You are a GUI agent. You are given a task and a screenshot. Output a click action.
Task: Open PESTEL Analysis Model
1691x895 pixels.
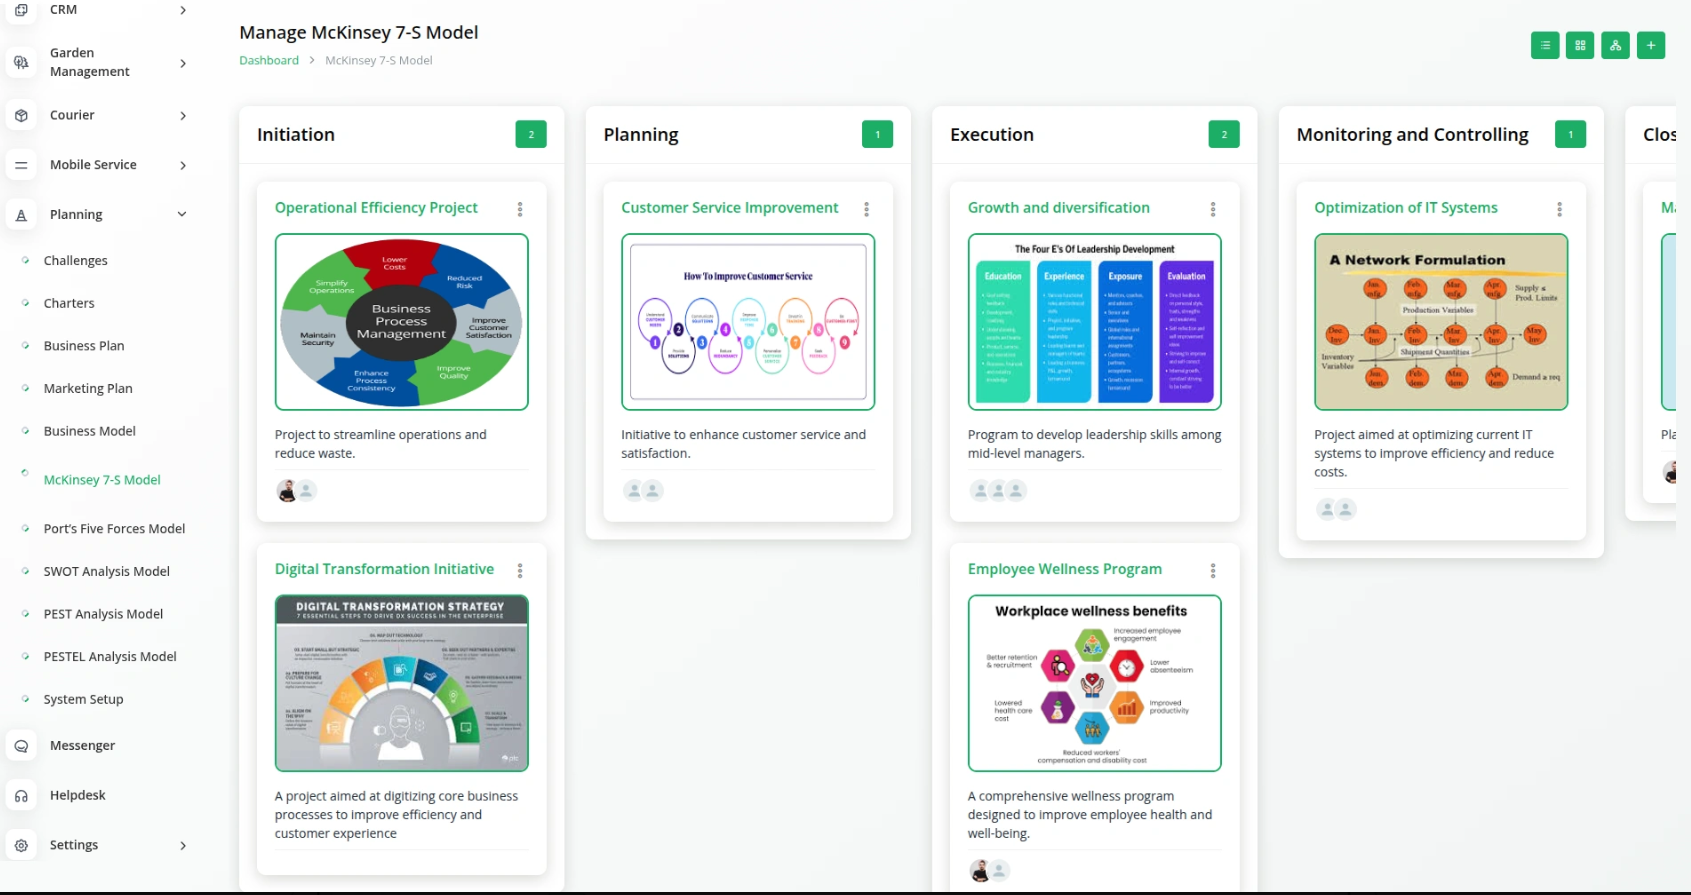[x=110, y=657]
